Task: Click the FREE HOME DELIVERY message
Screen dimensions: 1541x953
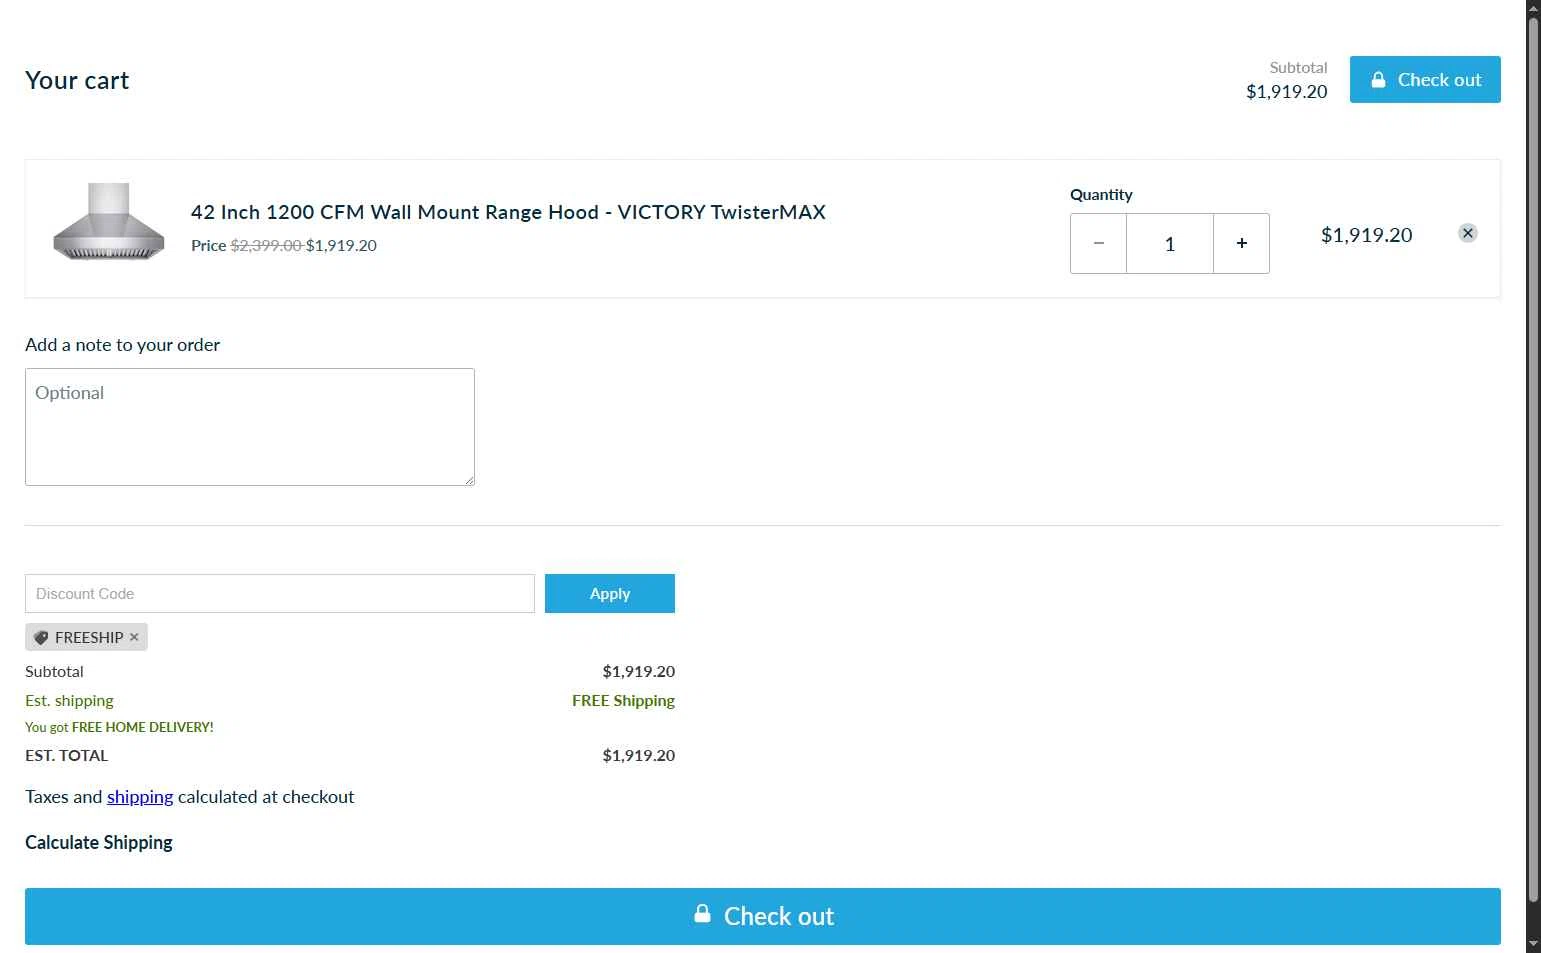Action: [x=119, y=727]
